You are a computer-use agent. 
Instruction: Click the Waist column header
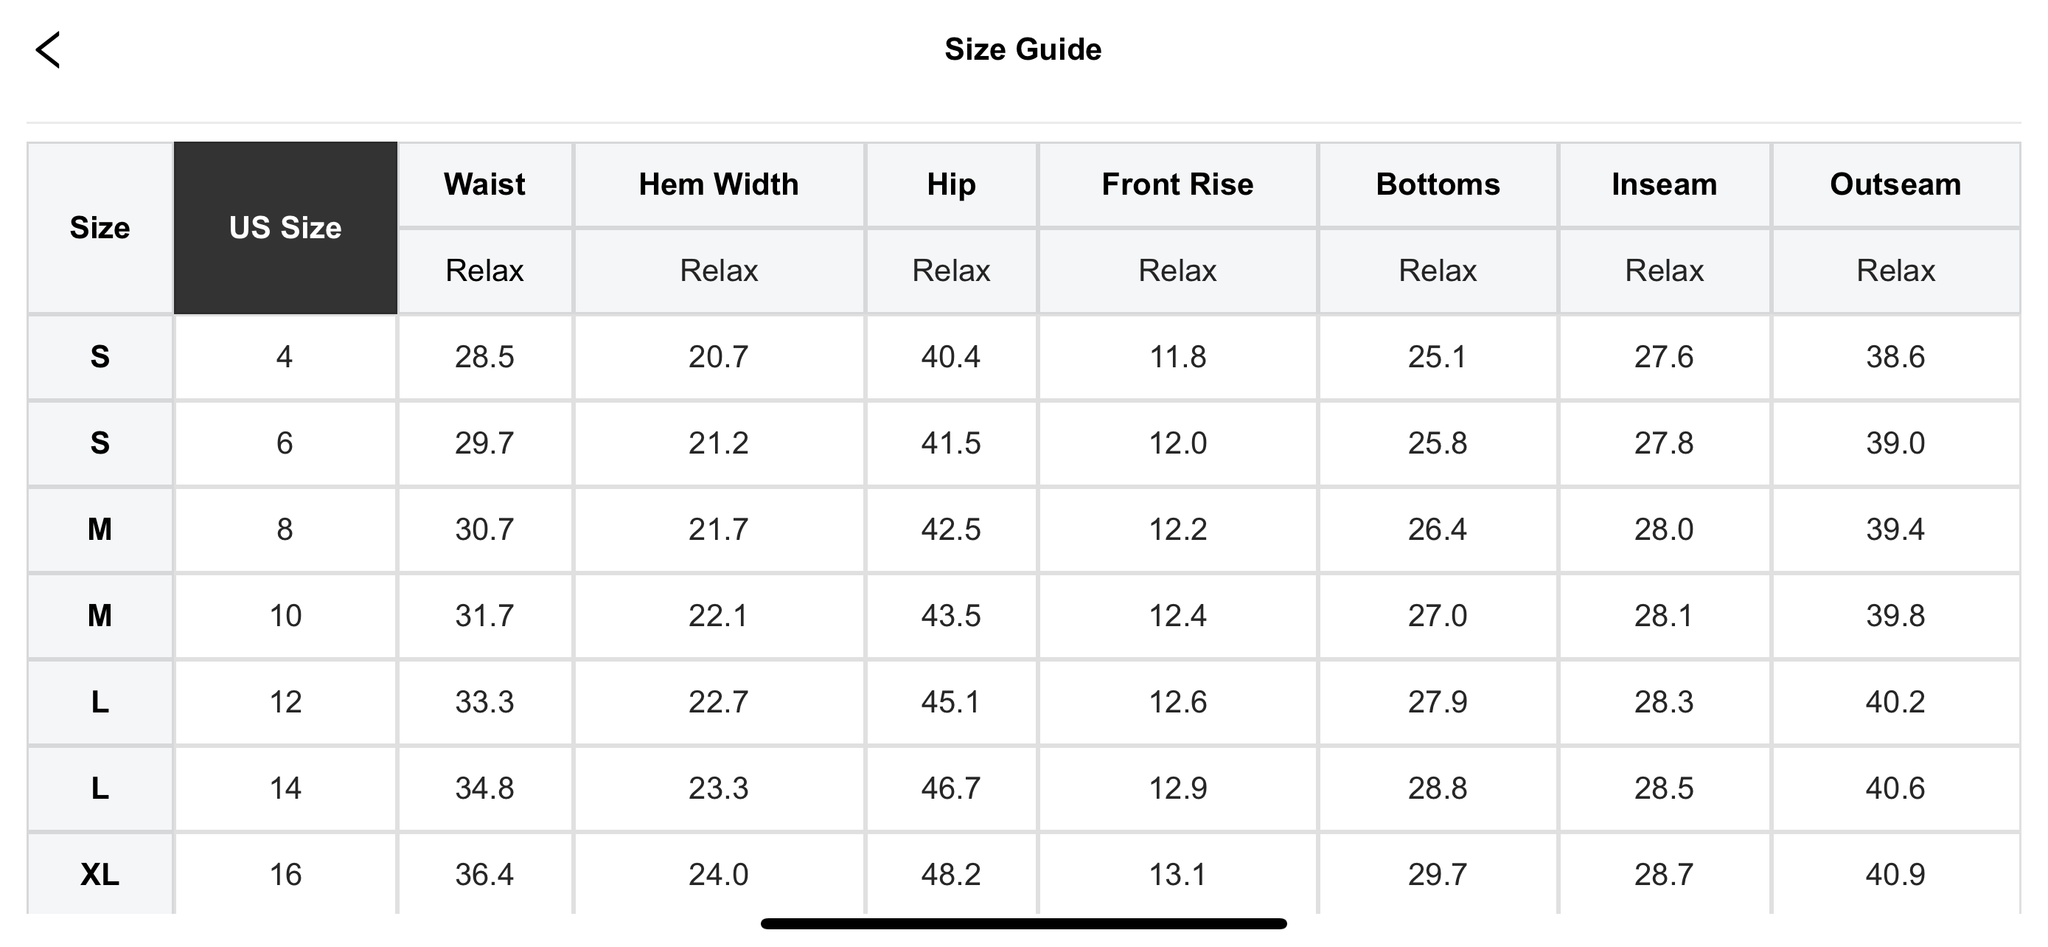click(x=484, y=184)
